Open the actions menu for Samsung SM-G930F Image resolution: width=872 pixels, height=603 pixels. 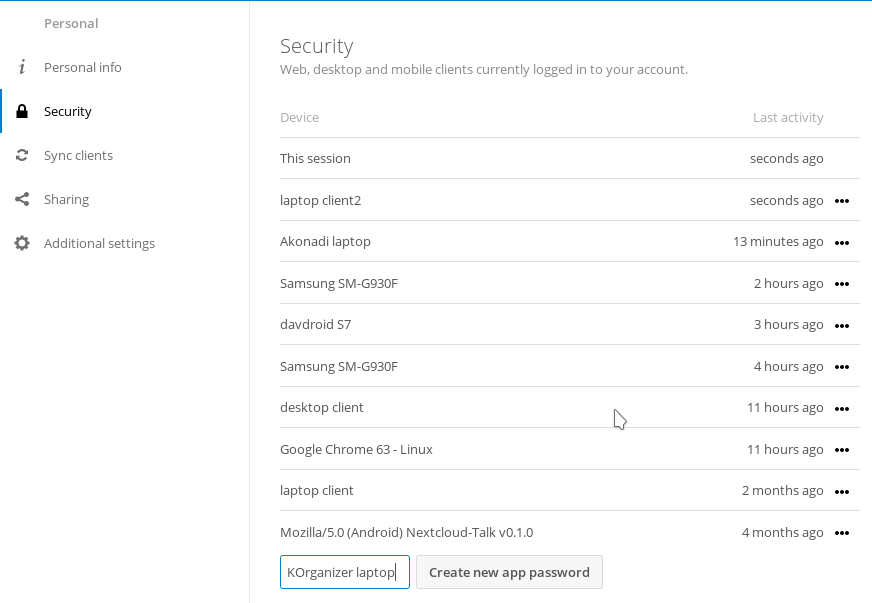tap(842, 284)
